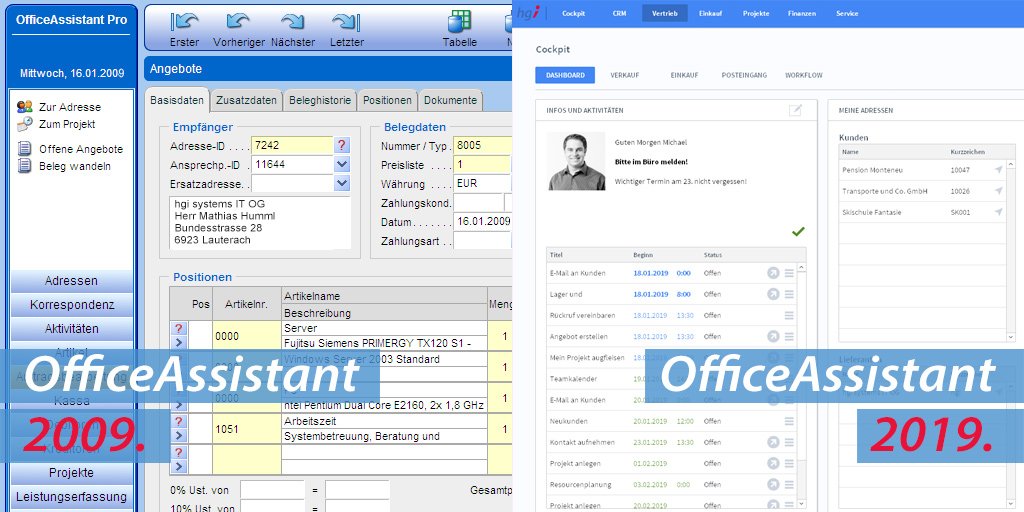The width and height of the screenshot is (1024, 512).
Task: Click the activities list scroll-up arrow
Action: coord(801,268)
